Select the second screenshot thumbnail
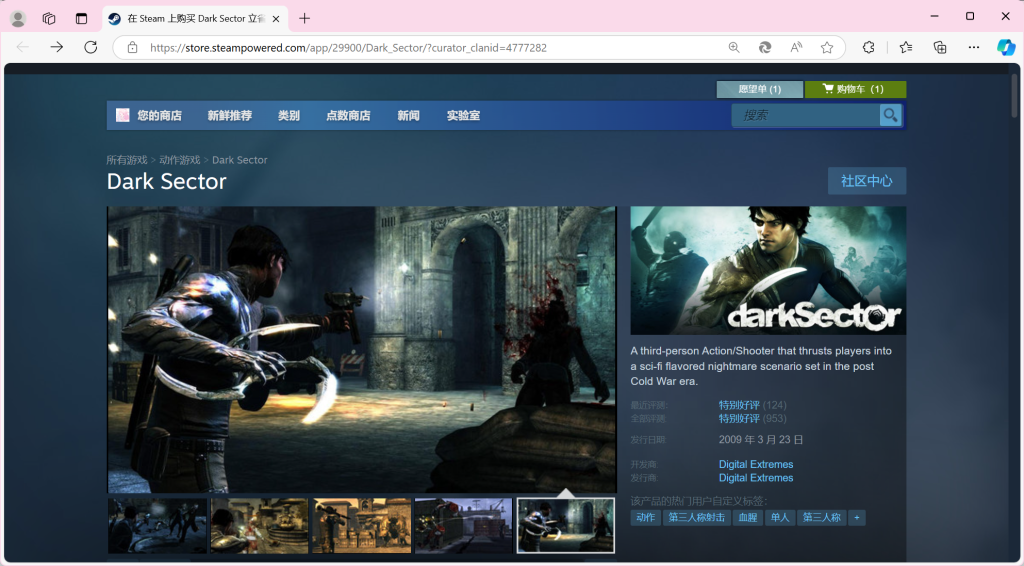 point(259,526)
